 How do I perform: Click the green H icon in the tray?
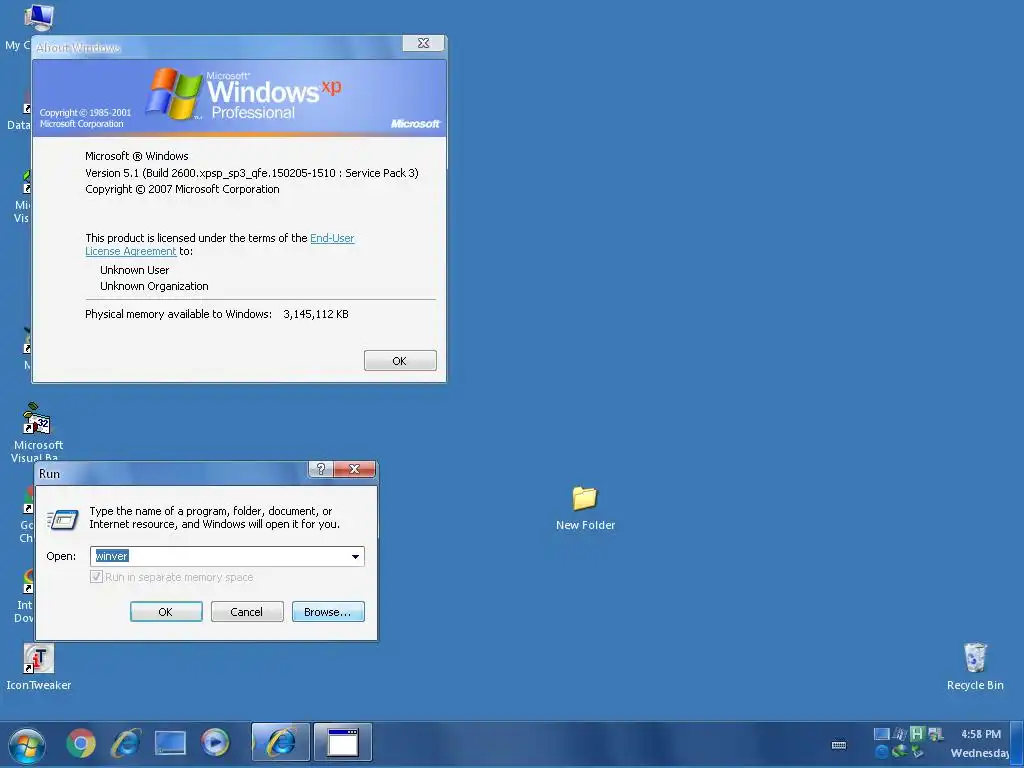click(x=917, y=734)
